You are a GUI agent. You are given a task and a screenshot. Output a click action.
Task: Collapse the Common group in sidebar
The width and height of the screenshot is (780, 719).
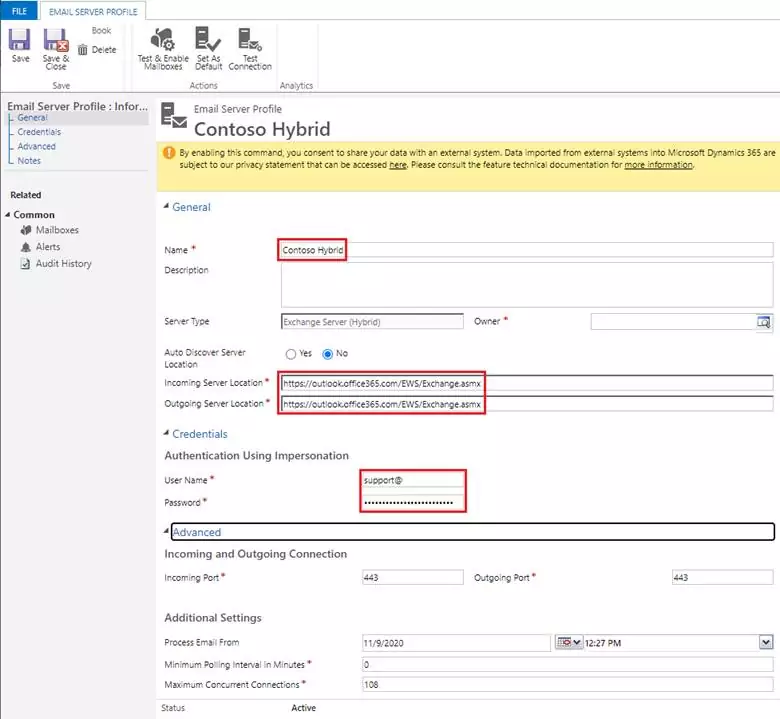click(x=7, y=214)
